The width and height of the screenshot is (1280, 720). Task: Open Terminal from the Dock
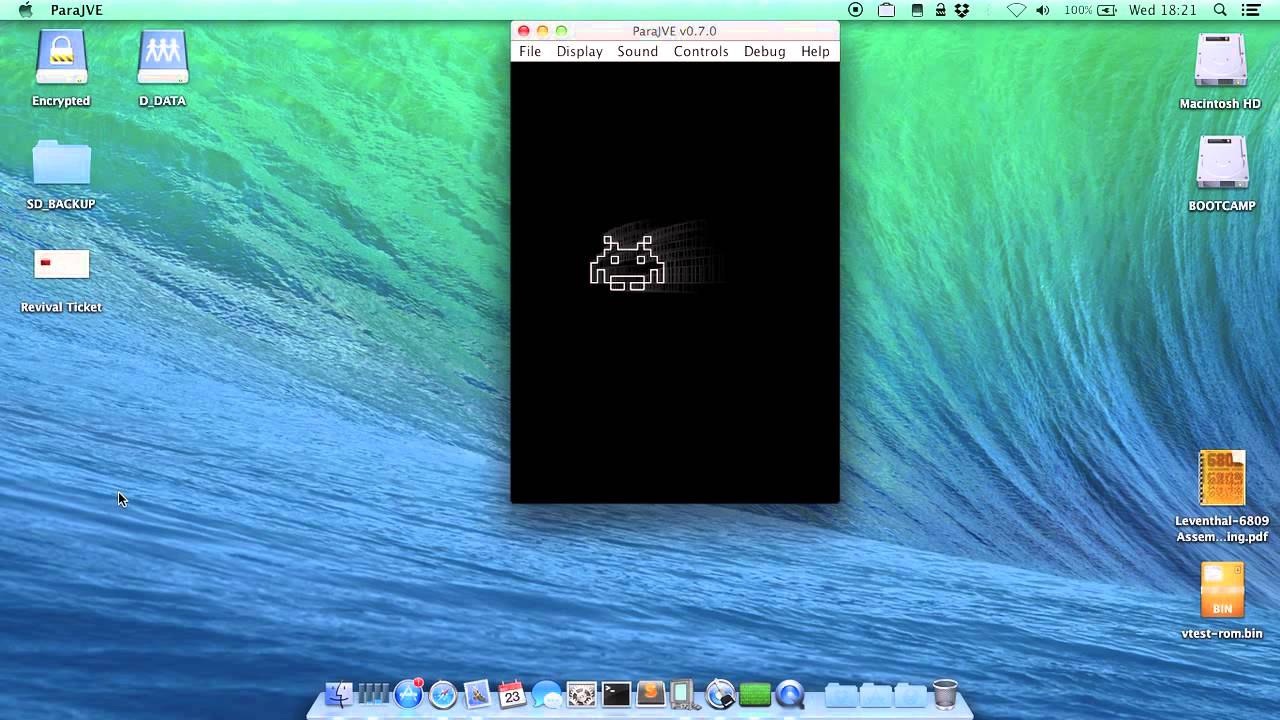pos(616,693)
